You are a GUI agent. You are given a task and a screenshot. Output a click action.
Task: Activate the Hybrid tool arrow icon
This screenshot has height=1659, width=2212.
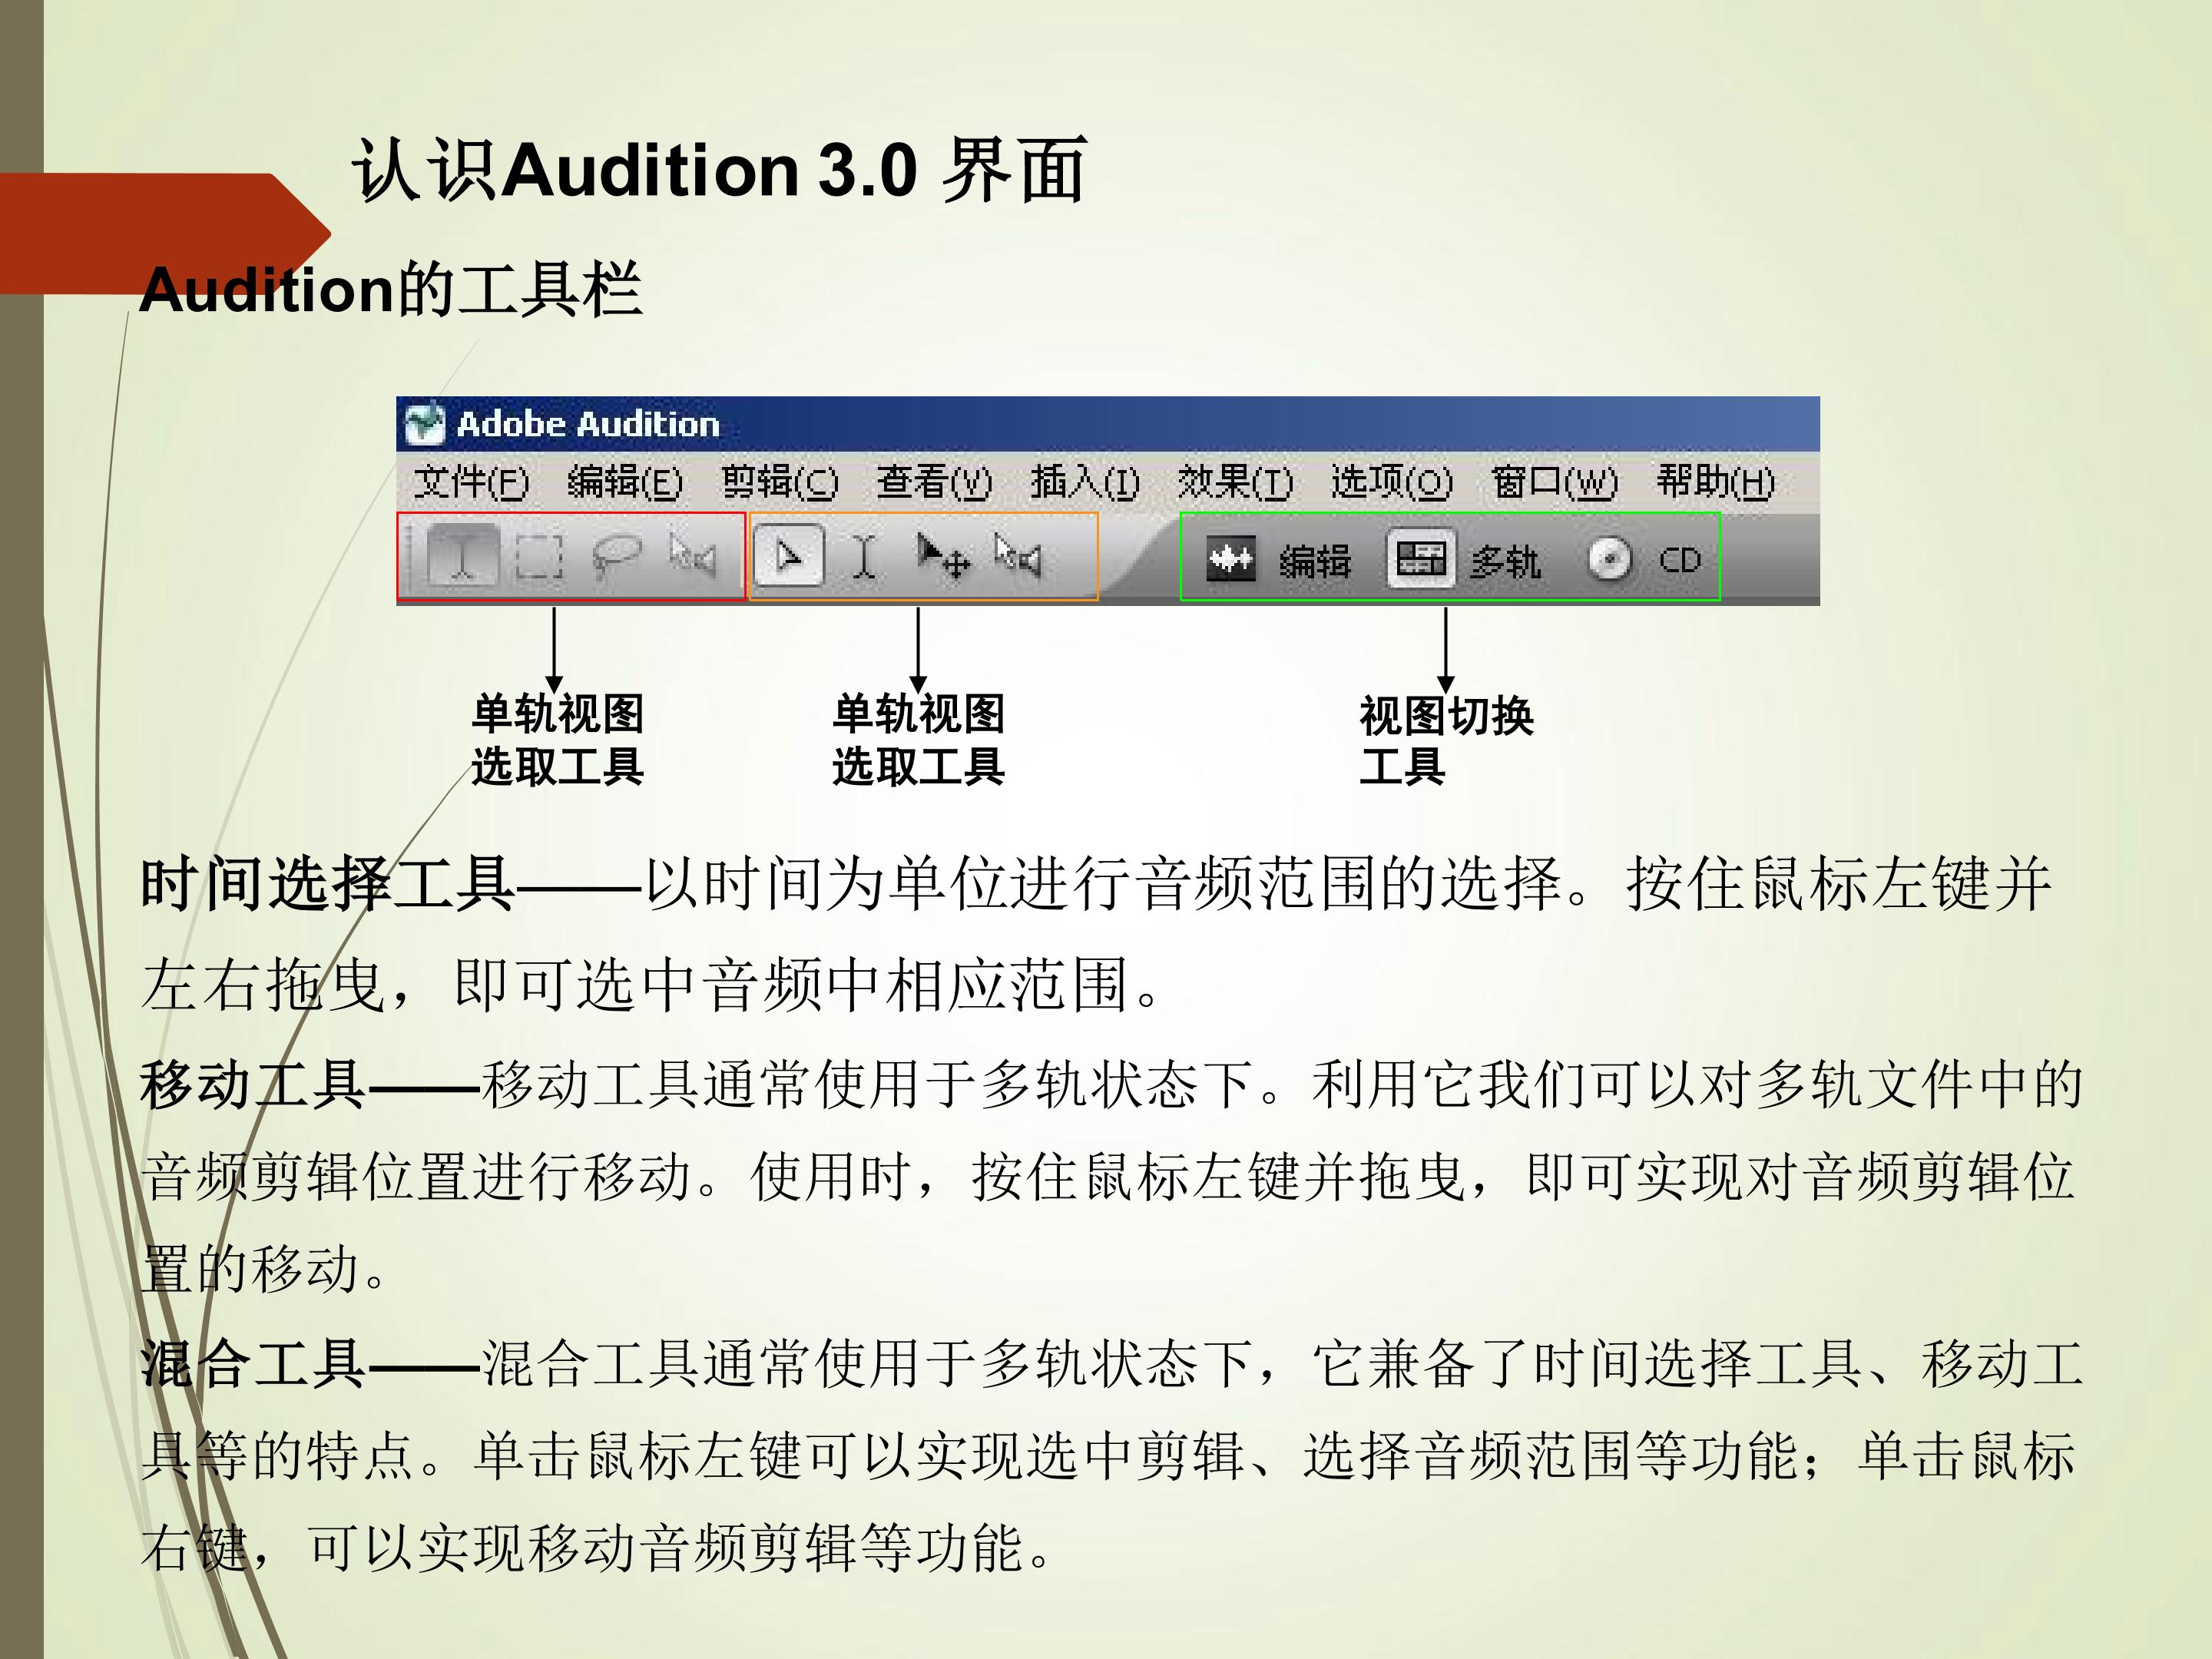[x=789, y=556]
